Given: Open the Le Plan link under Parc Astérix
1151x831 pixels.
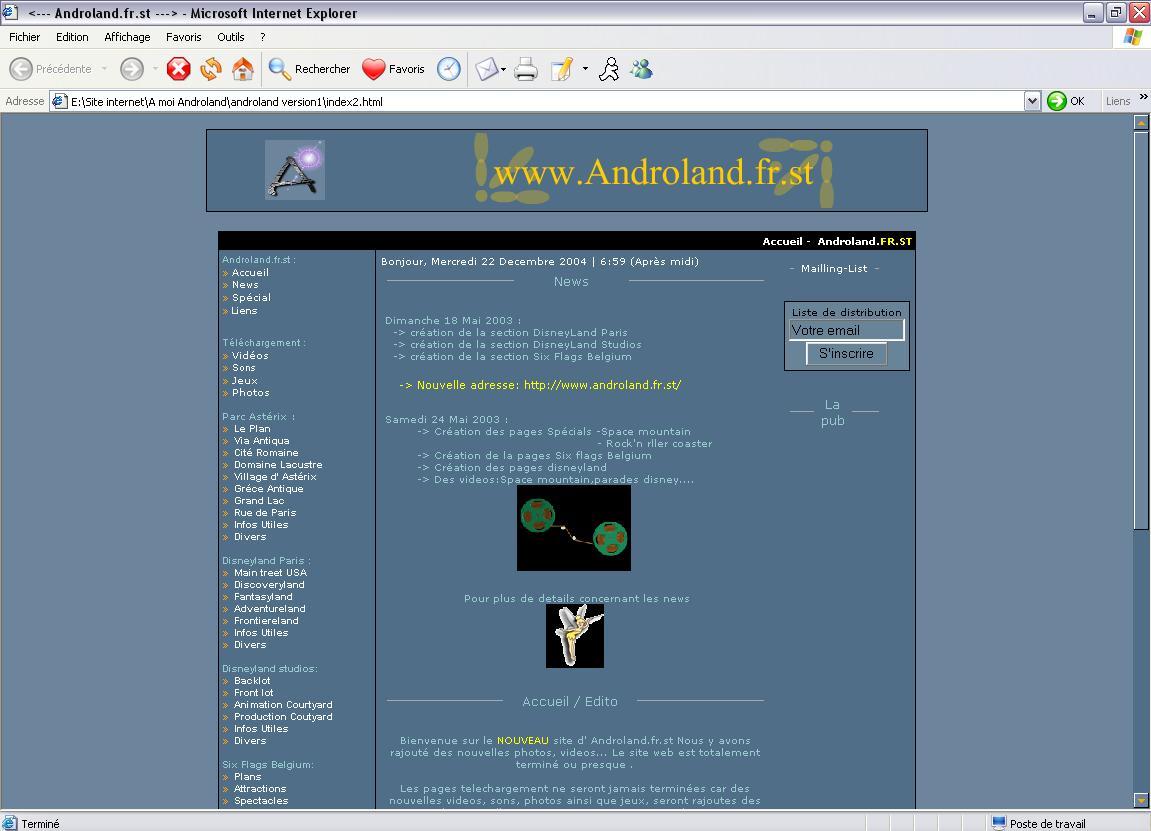Looking at the screenshot, I should pyautogui.click(x=252, y=429).
